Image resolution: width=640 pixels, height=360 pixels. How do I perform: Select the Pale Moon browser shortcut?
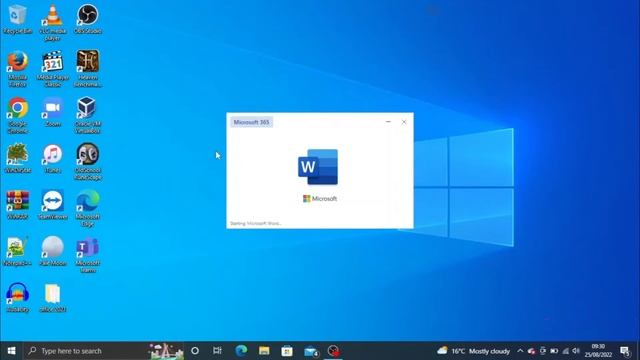53,251
